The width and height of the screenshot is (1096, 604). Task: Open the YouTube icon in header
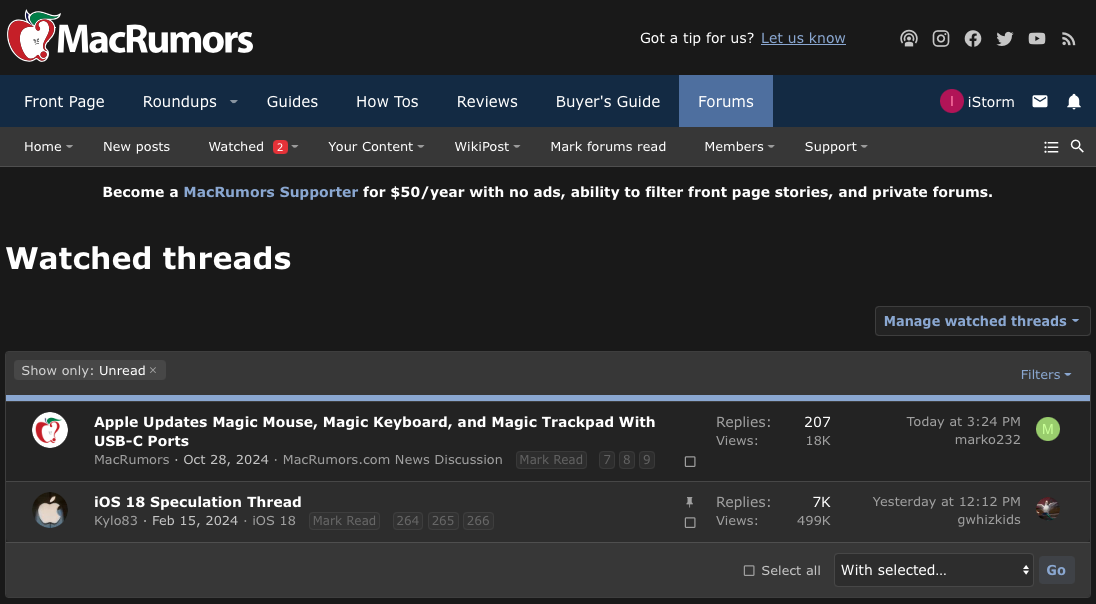click(1037, 38)
